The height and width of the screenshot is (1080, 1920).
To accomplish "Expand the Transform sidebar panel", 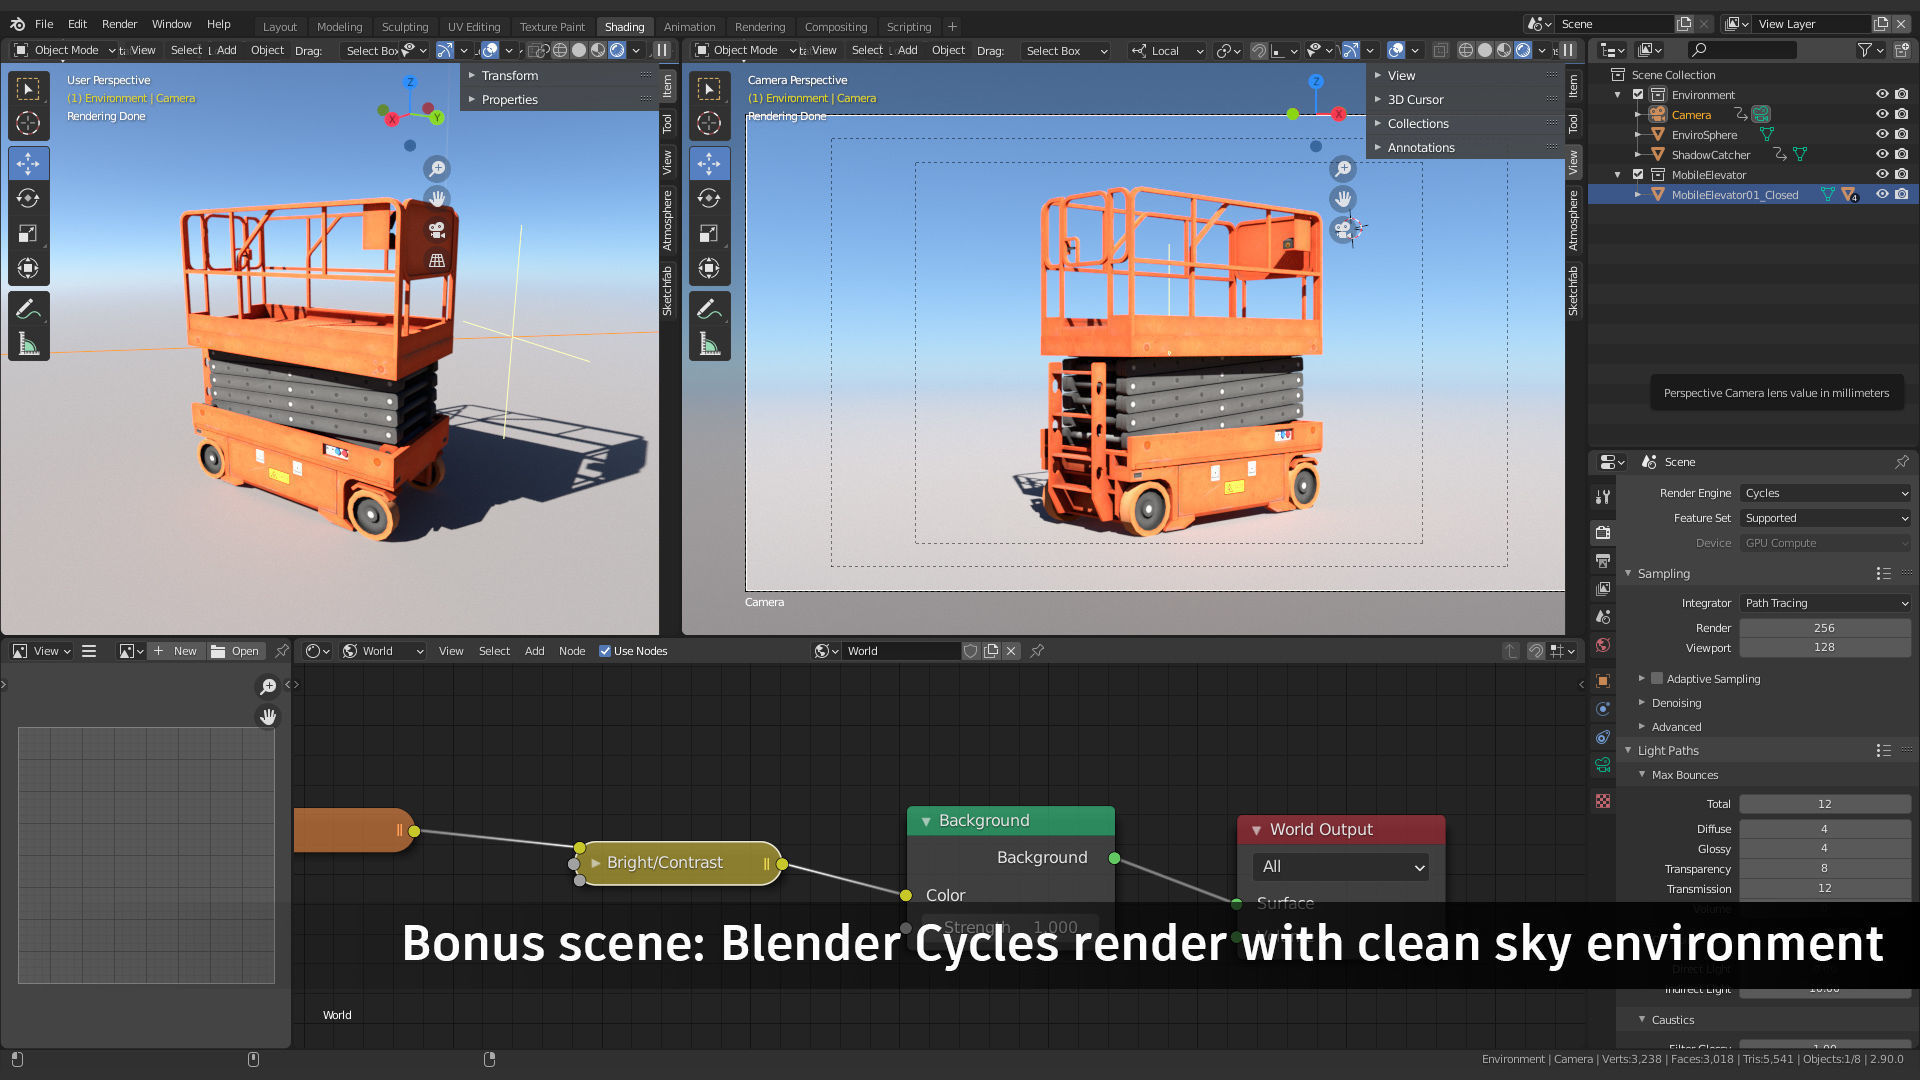I will coord(509,76).
